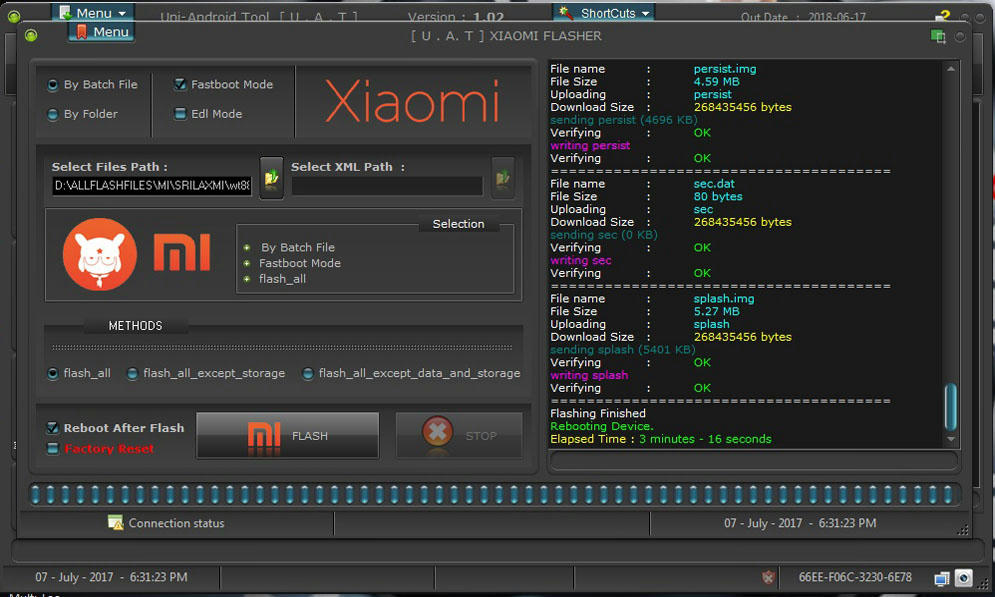Click the log line 'sending persist (4696 KB)'

623,120
